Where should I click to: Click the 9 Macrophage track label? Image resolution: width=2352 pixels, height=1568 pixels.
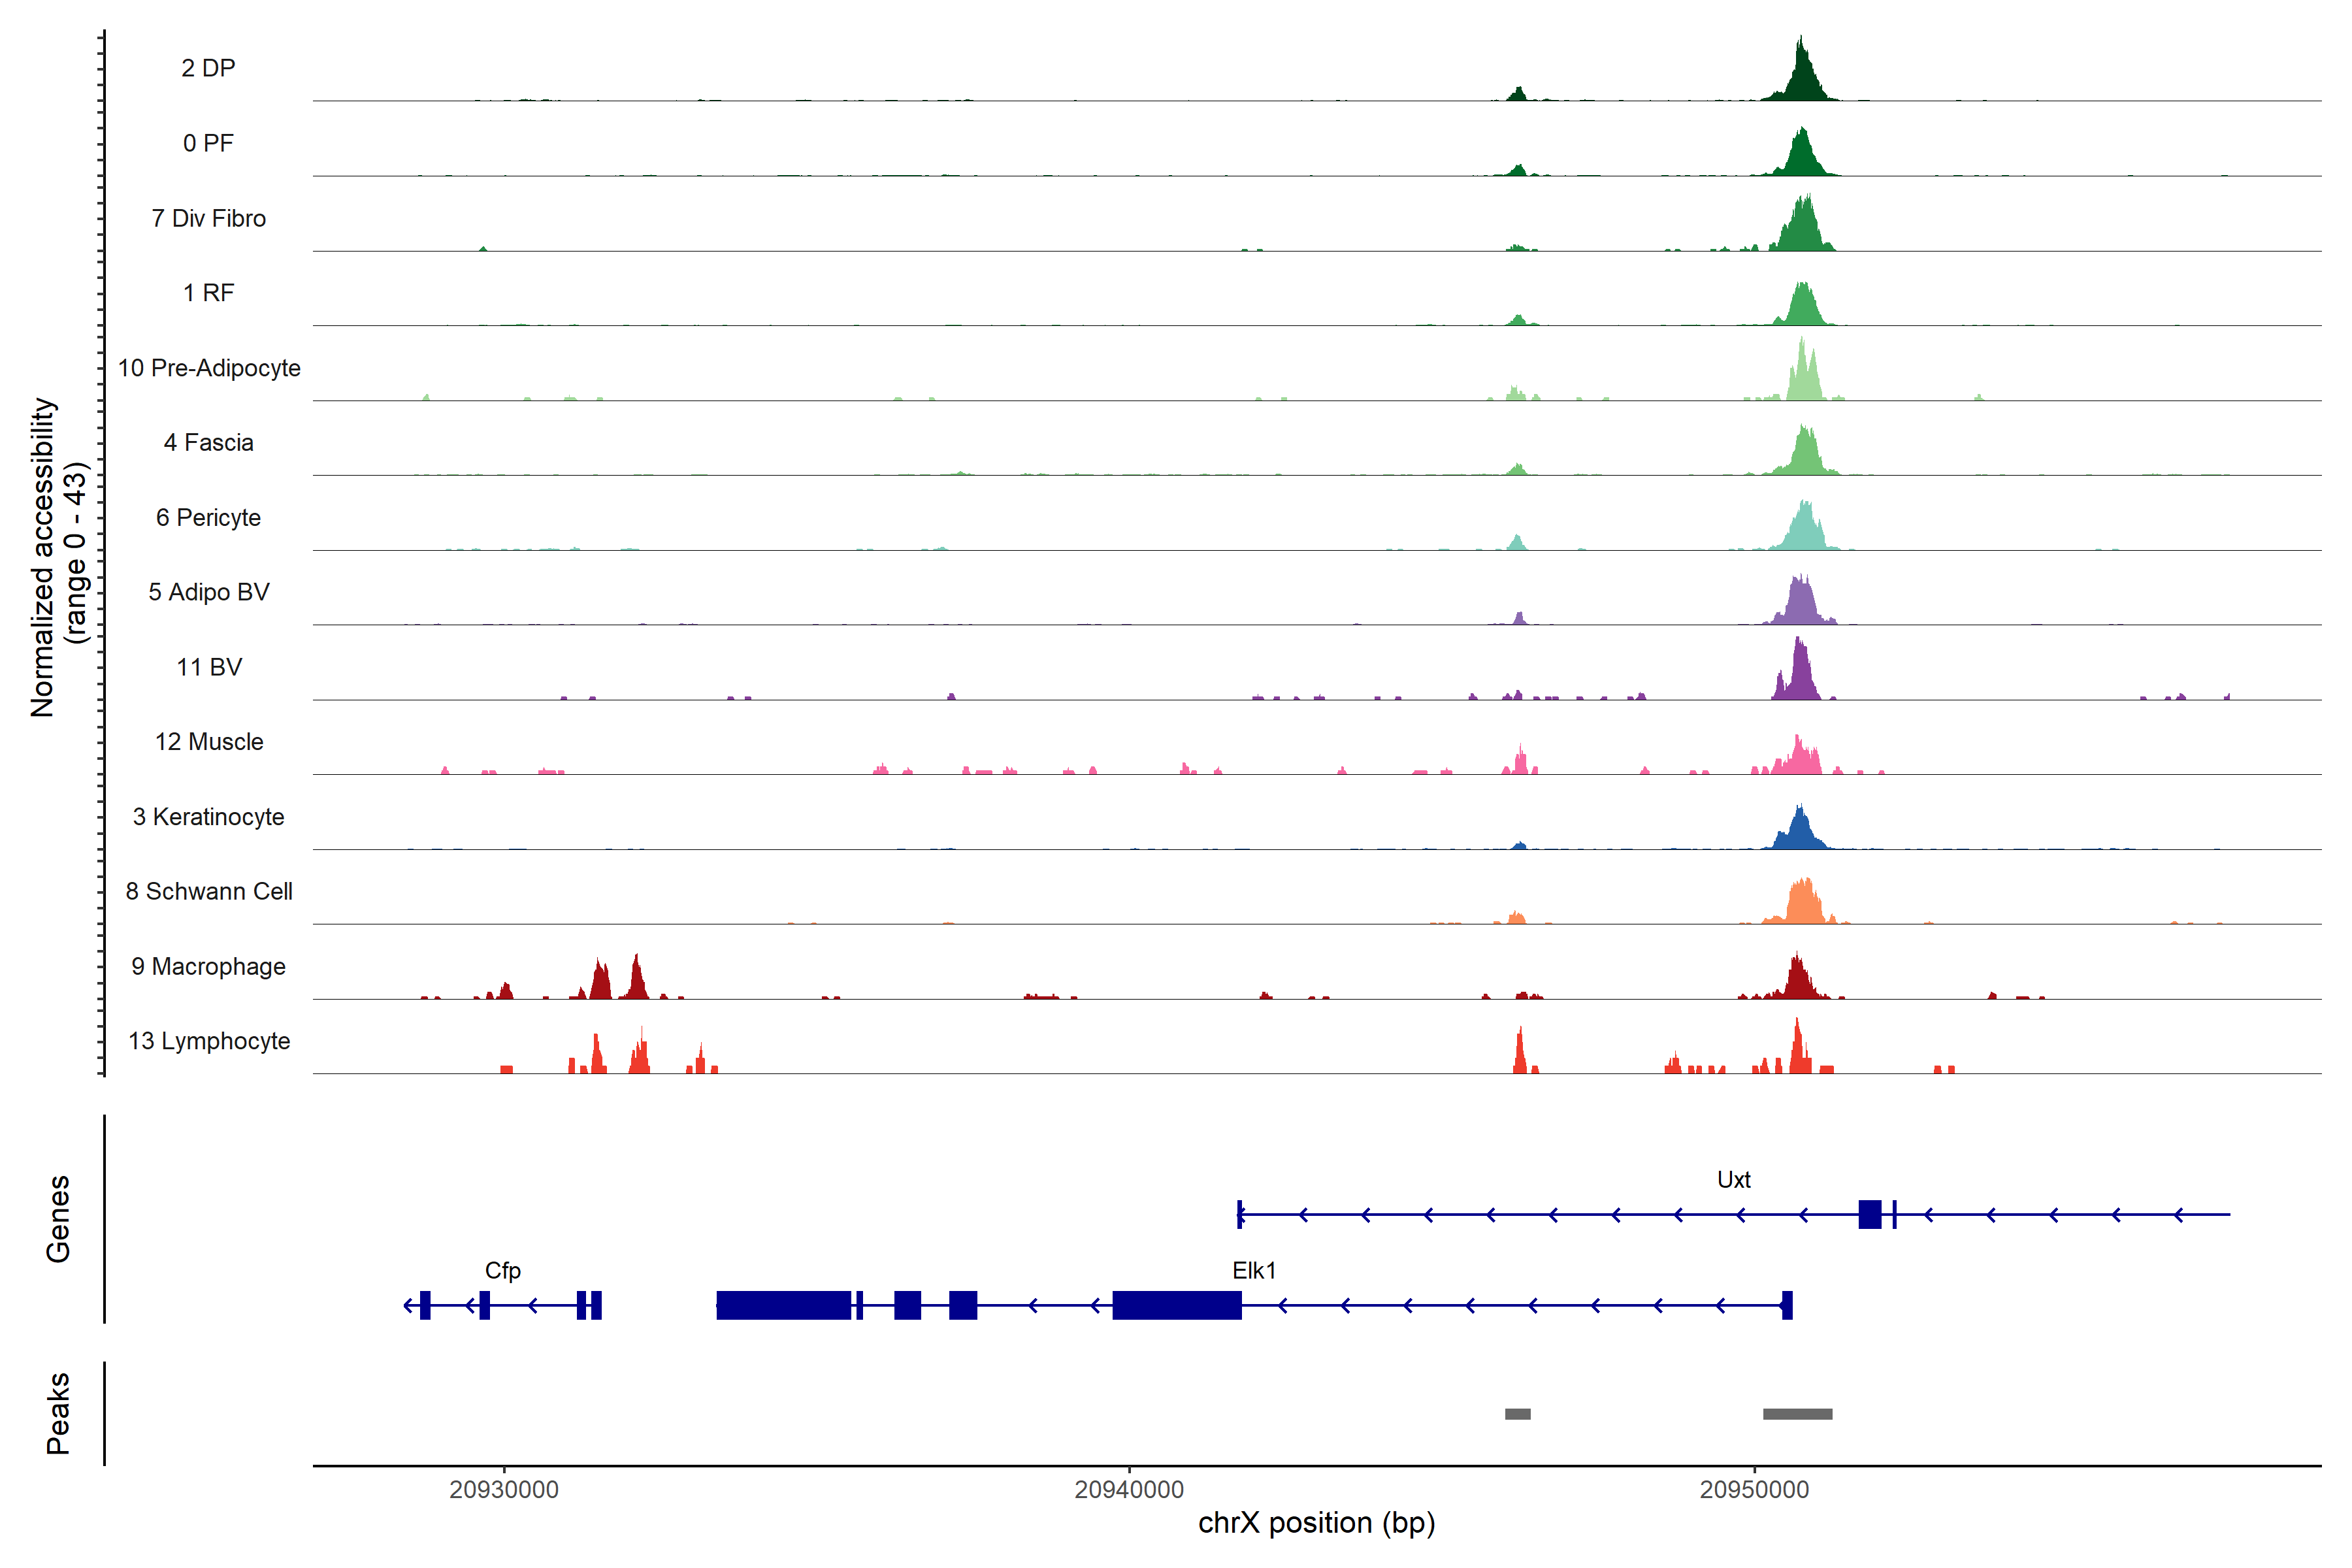[208, 966]
